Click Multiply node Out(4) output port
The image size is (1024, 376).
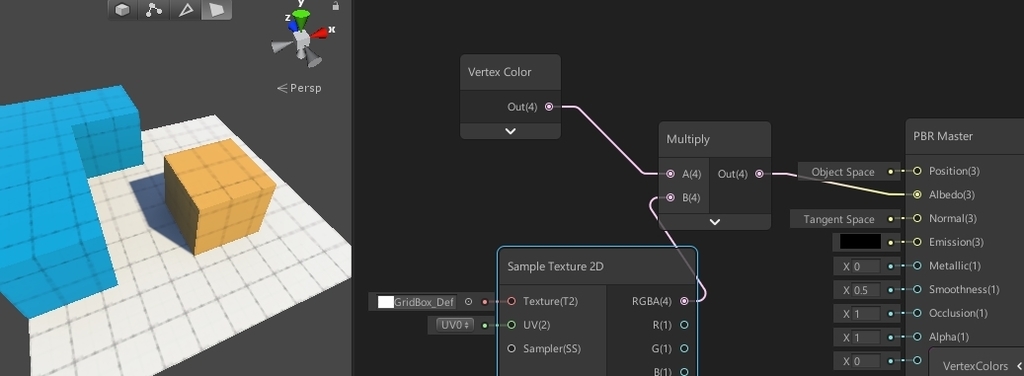759,174
